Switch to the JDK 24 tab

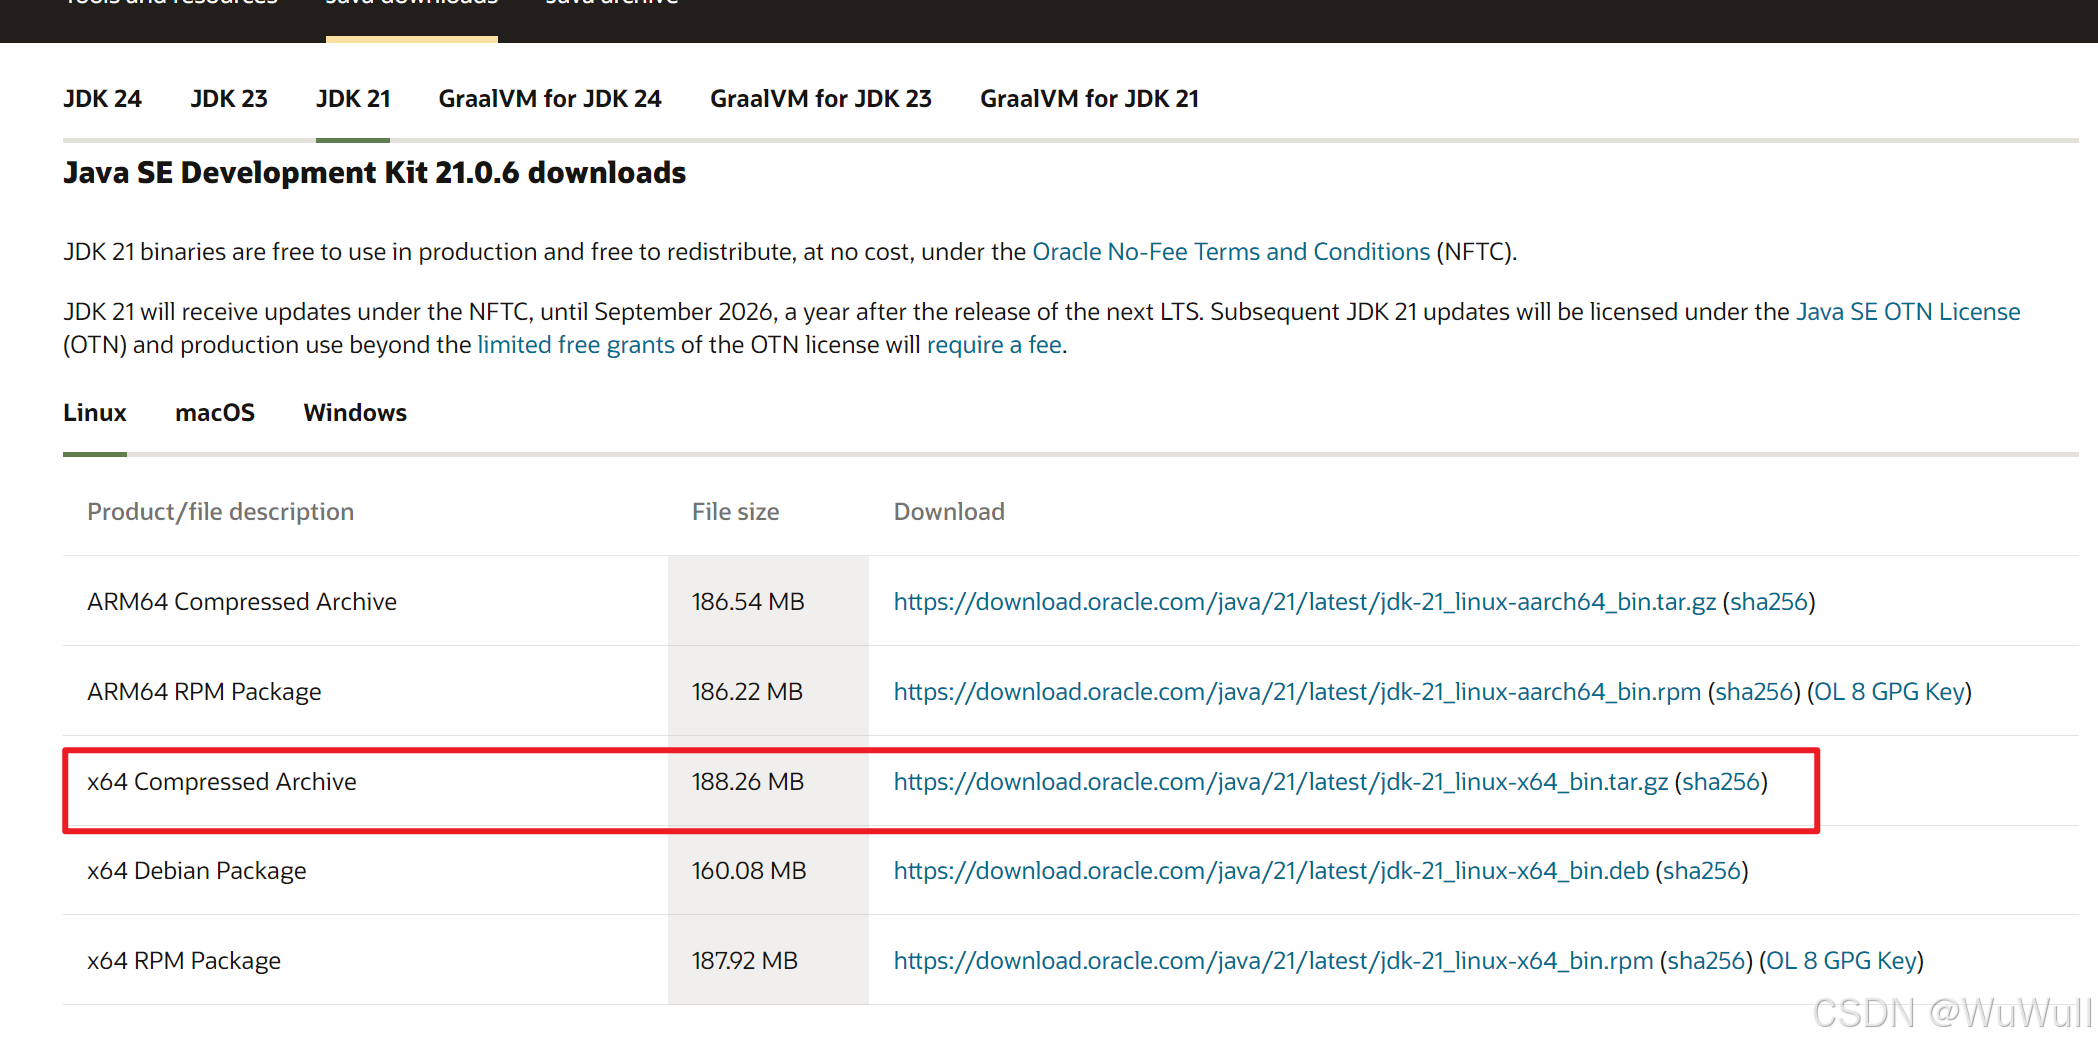[x=102, y=99]
